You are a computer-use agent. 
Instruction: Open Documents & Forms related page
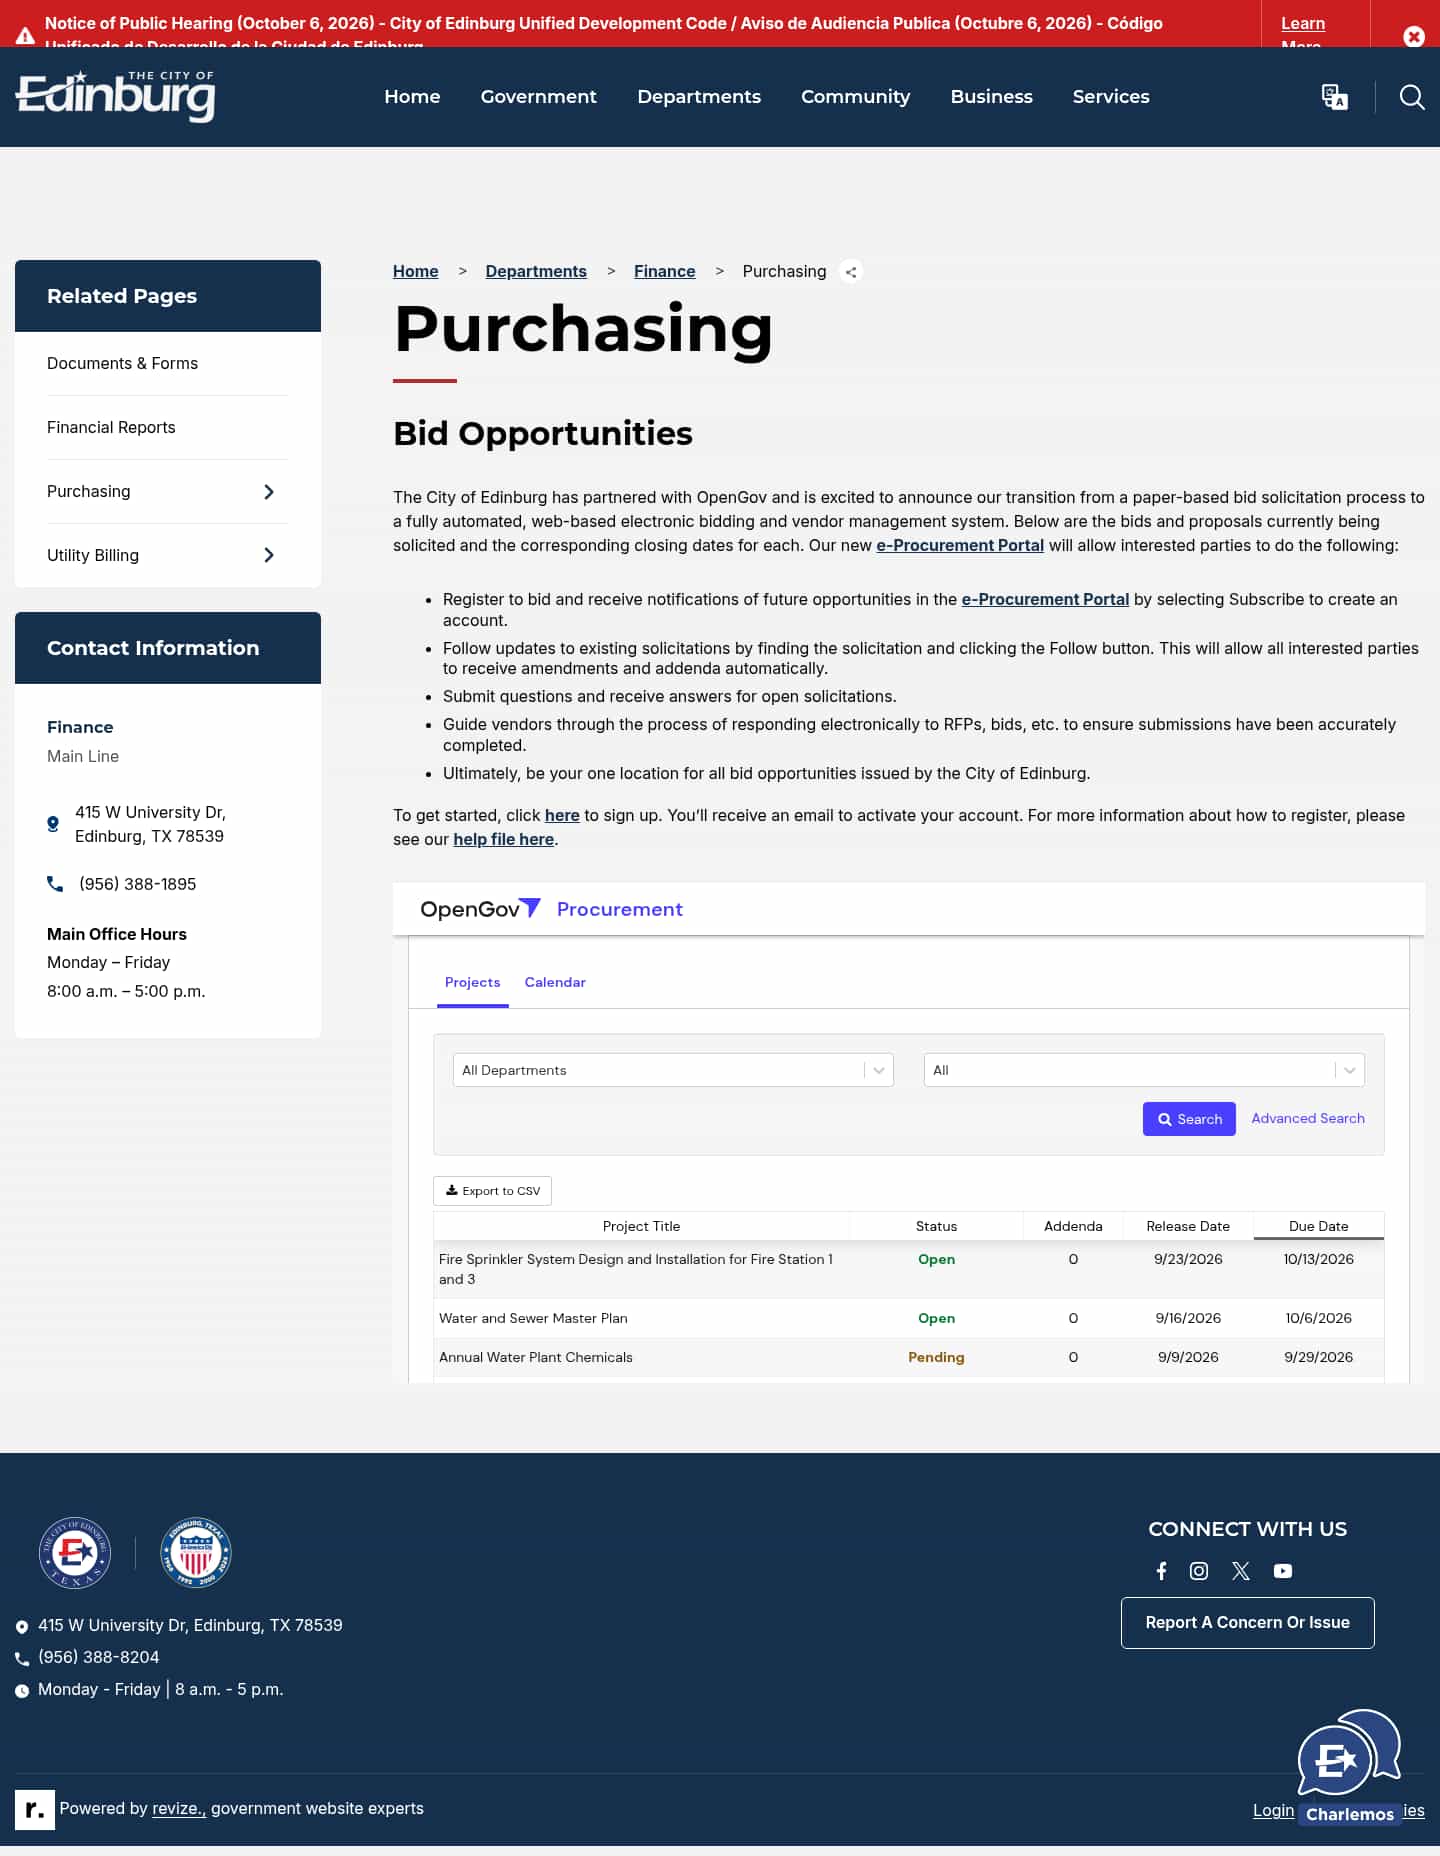point(122,364)
